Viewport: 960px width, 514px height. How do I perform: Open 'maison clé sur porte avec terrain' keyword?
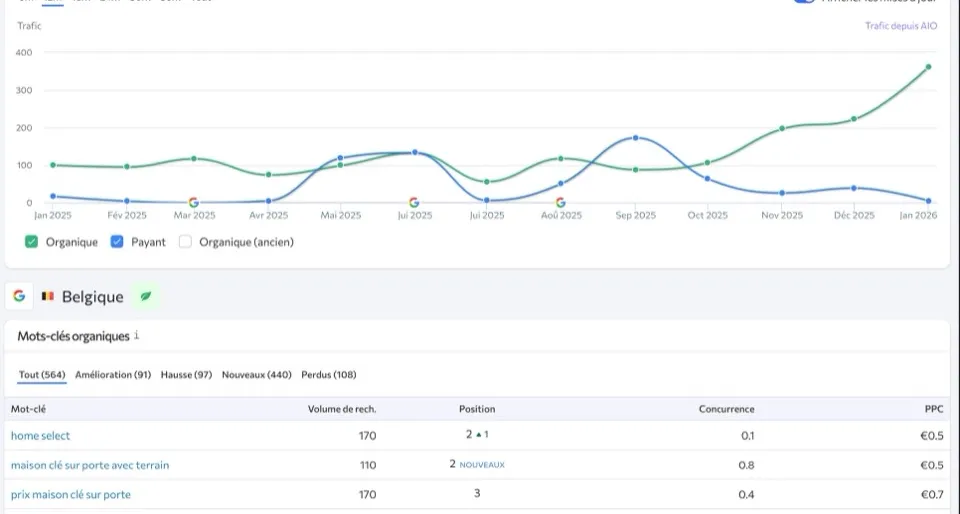(x=90, y=465)
